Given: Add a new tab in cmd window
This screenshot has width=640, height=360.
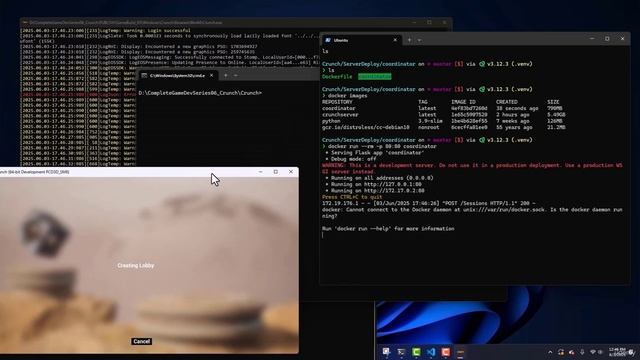Looking at the screenshot, I should 225,76.
